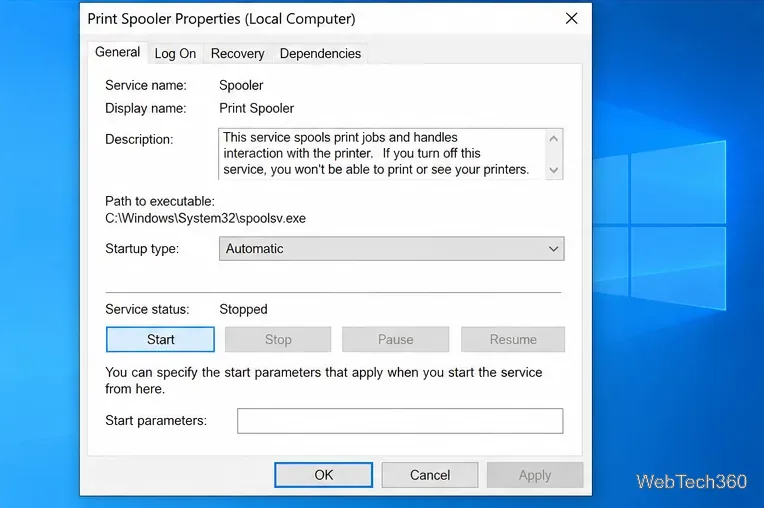
Task: Click the greyed-out Apply button
Action: (535, 475)
